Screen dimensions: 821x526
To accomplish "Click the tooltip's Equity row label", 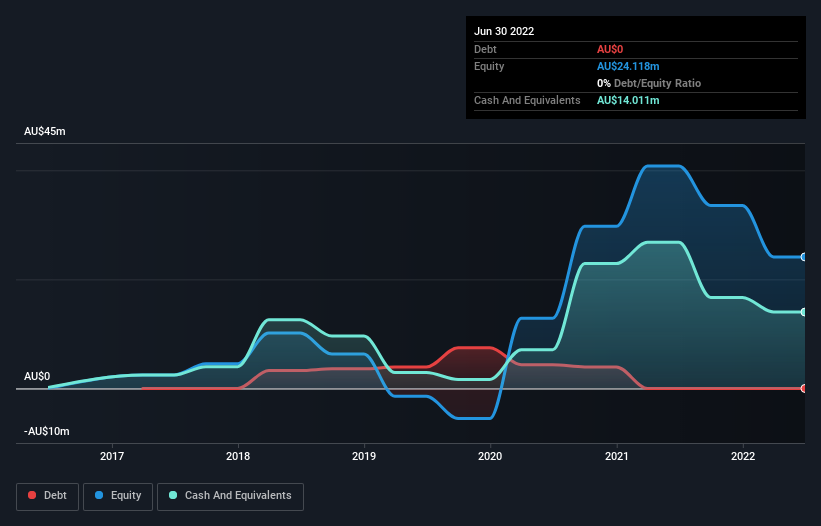I will point(489,66).
